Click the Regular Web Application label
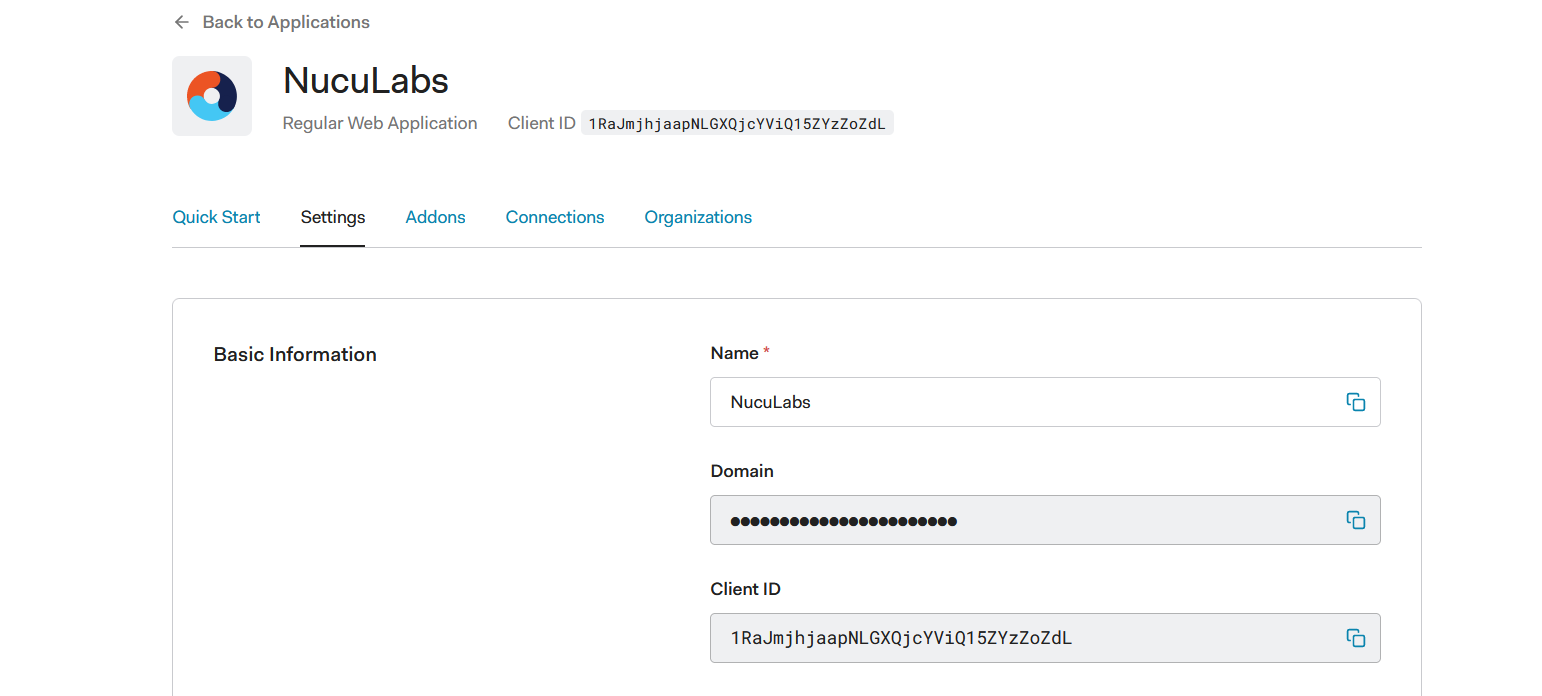The height and width of the screenshot is (696, 1542). 380,124
